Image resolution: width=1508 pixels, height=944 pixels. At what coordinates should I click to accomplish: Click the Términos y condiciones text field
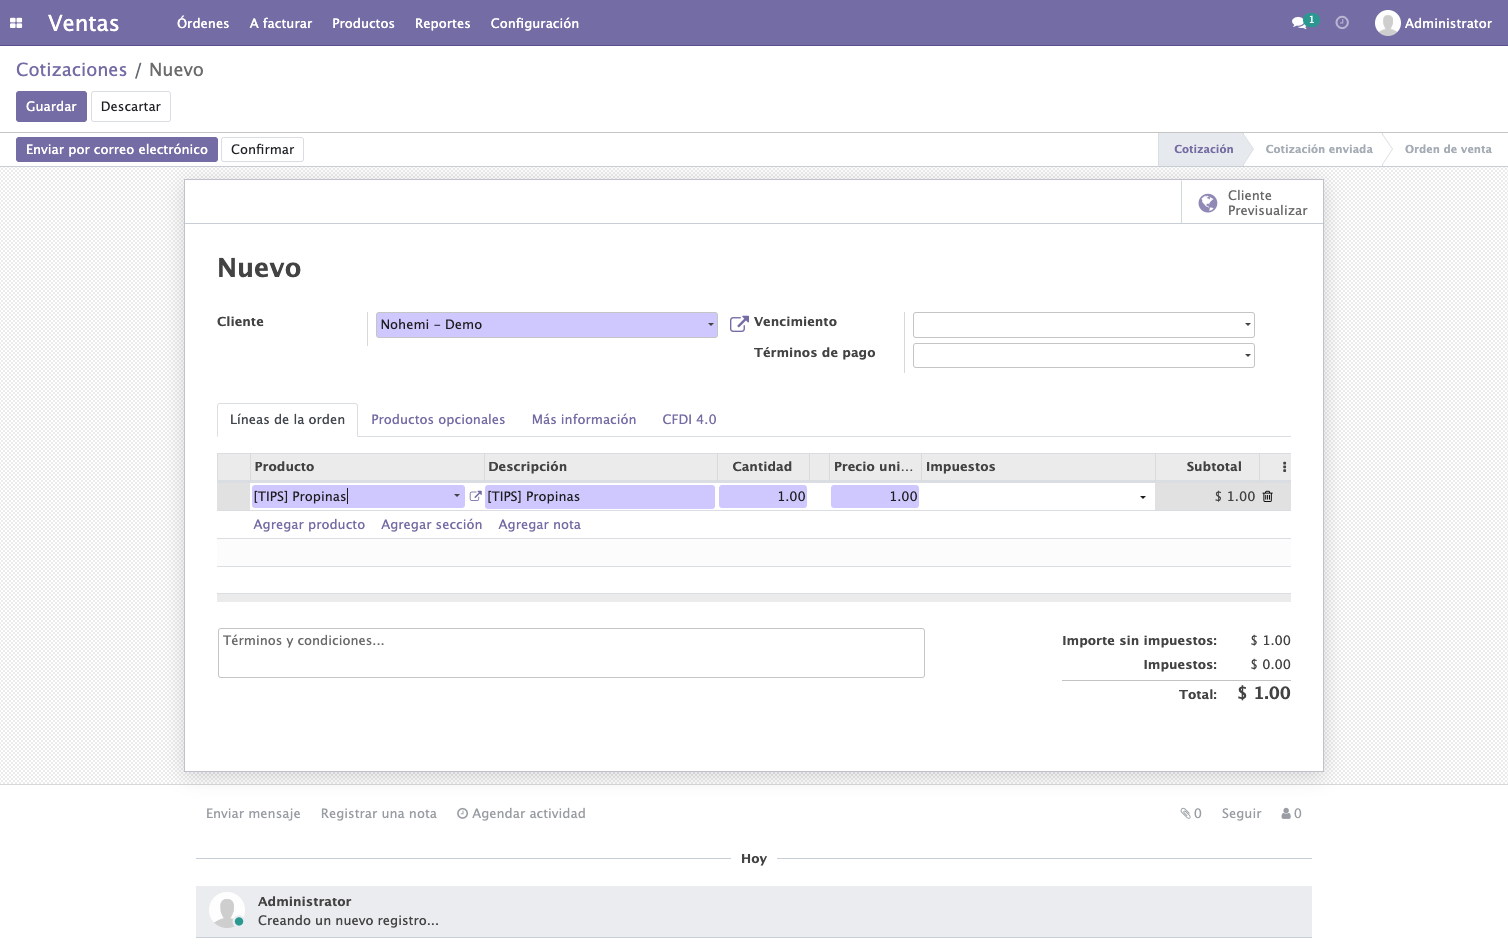571,653
